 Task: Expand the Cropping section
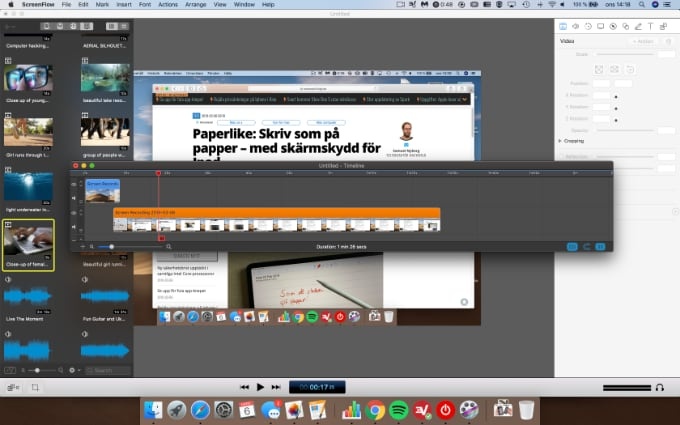click(560, 141)
